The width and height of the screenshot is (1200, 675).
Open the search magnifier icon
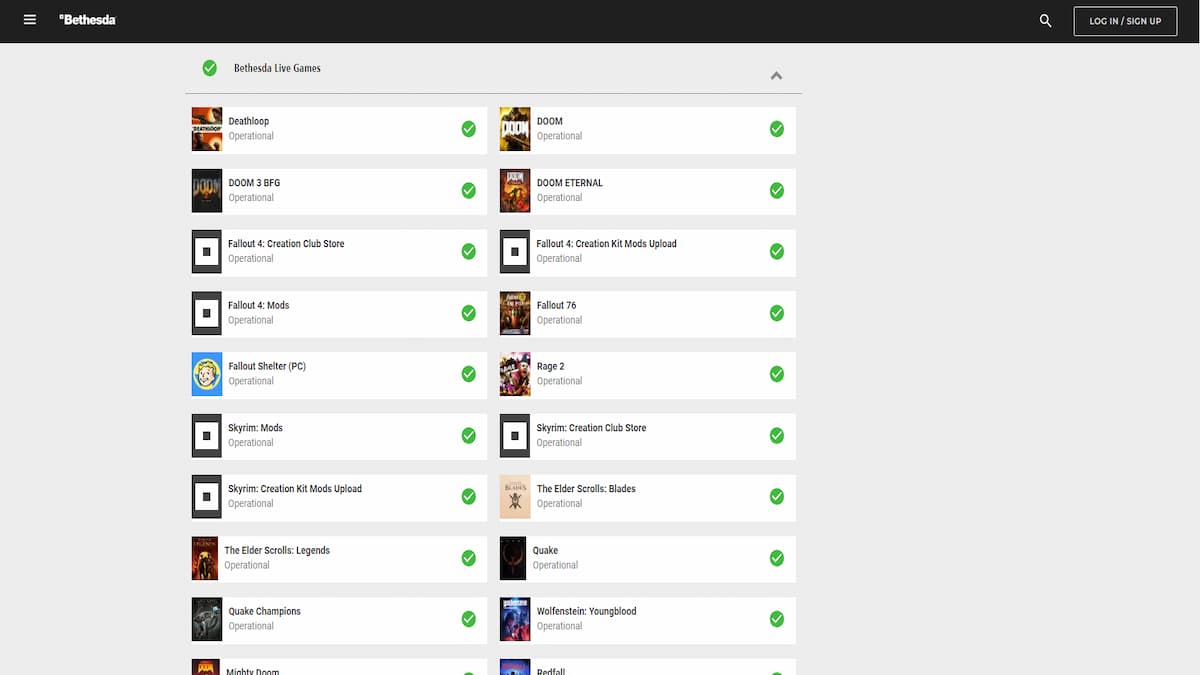(1045, 21)
